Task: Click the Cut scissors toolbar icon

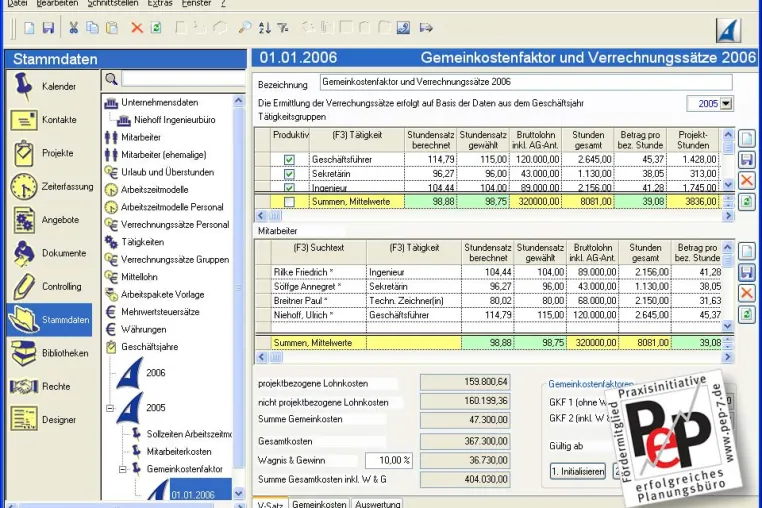Action: (73, 28)
